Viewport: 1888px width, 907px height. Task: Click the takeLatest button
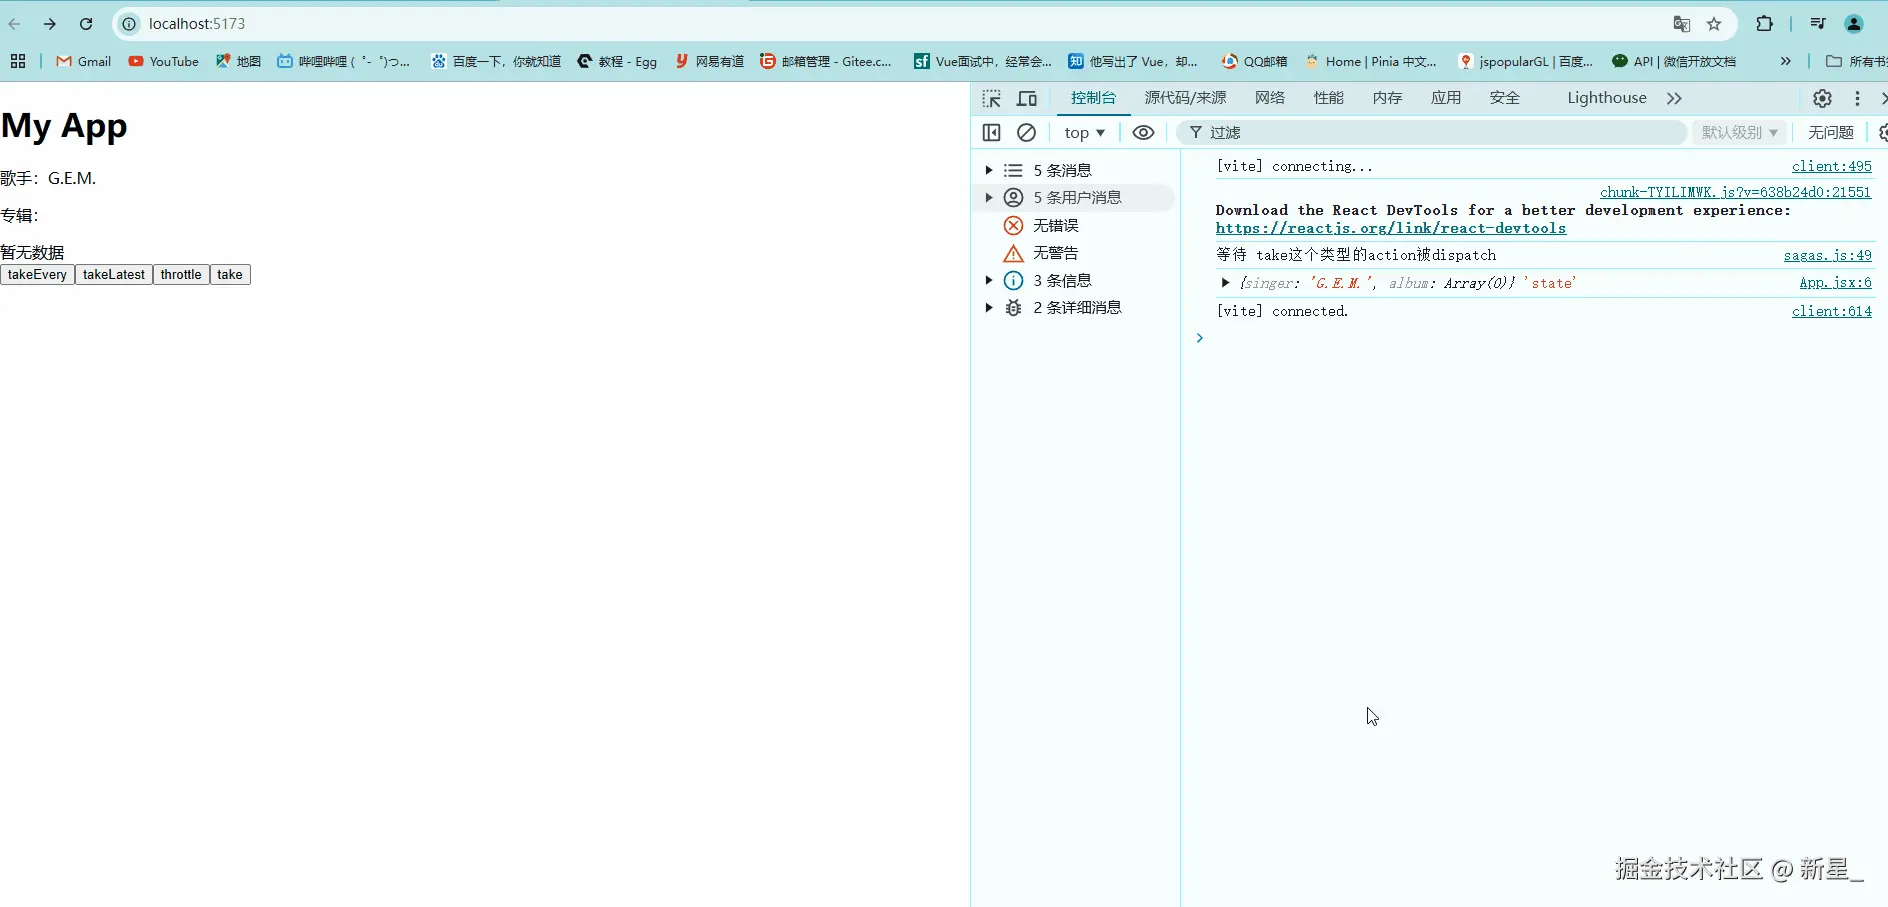pyautogui.click(x=114, y=275)
